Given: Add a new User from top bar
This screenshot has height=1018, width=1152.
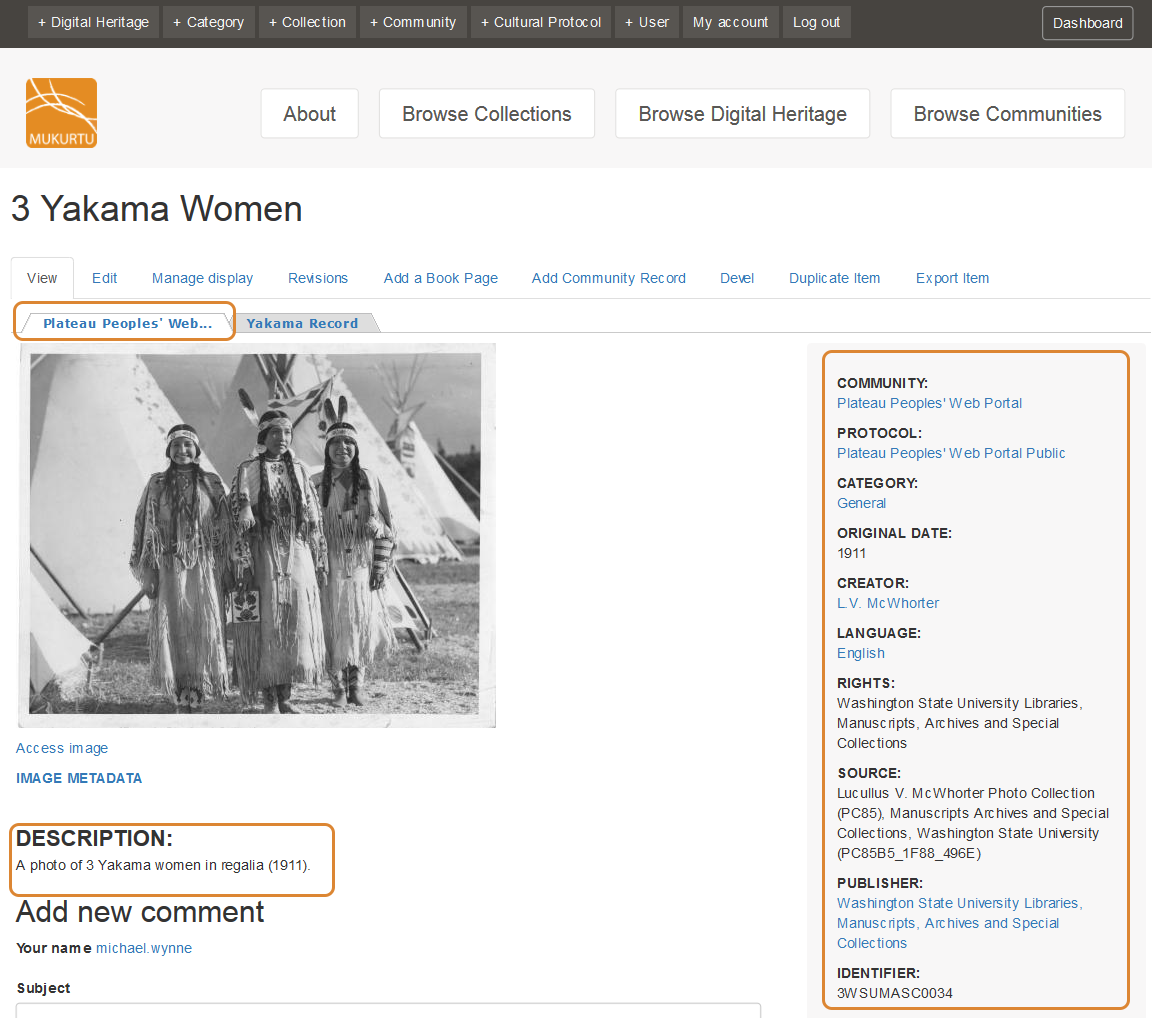Looking at the screenshot, I should tap(647, 22).
